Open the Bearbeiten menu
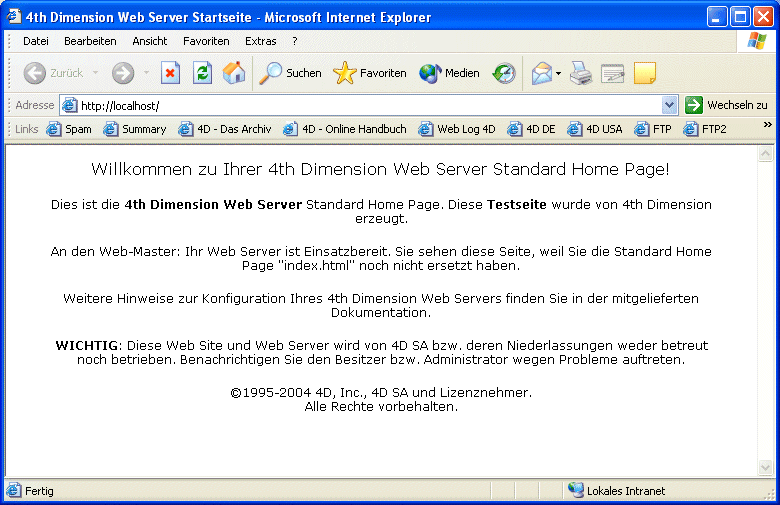The height and width of the screenshot is (505, 780). click(90, 41)
